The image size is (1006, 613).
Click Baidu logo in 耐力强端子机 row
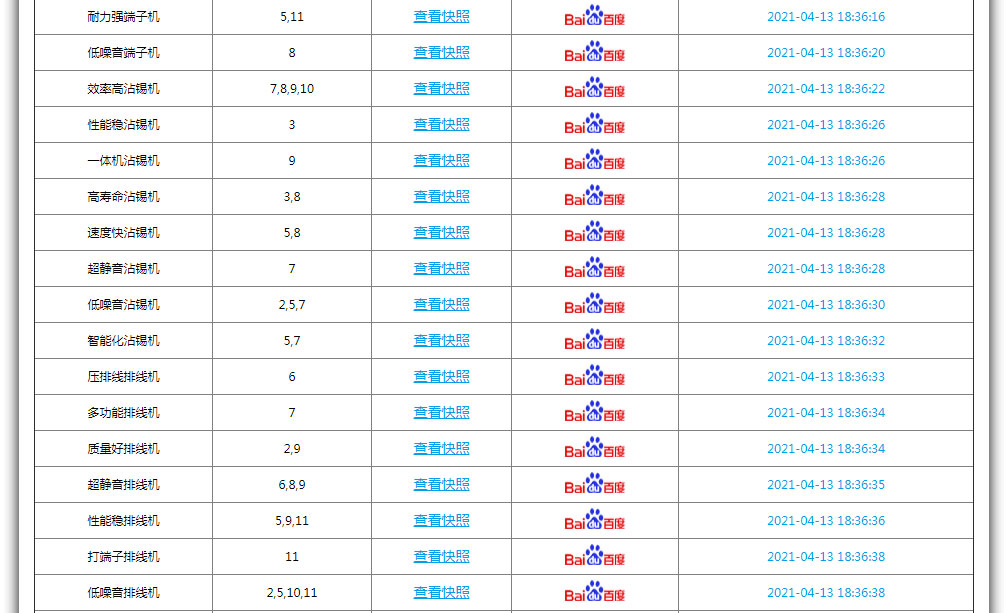pyautogui.click(x=595, y=16)
